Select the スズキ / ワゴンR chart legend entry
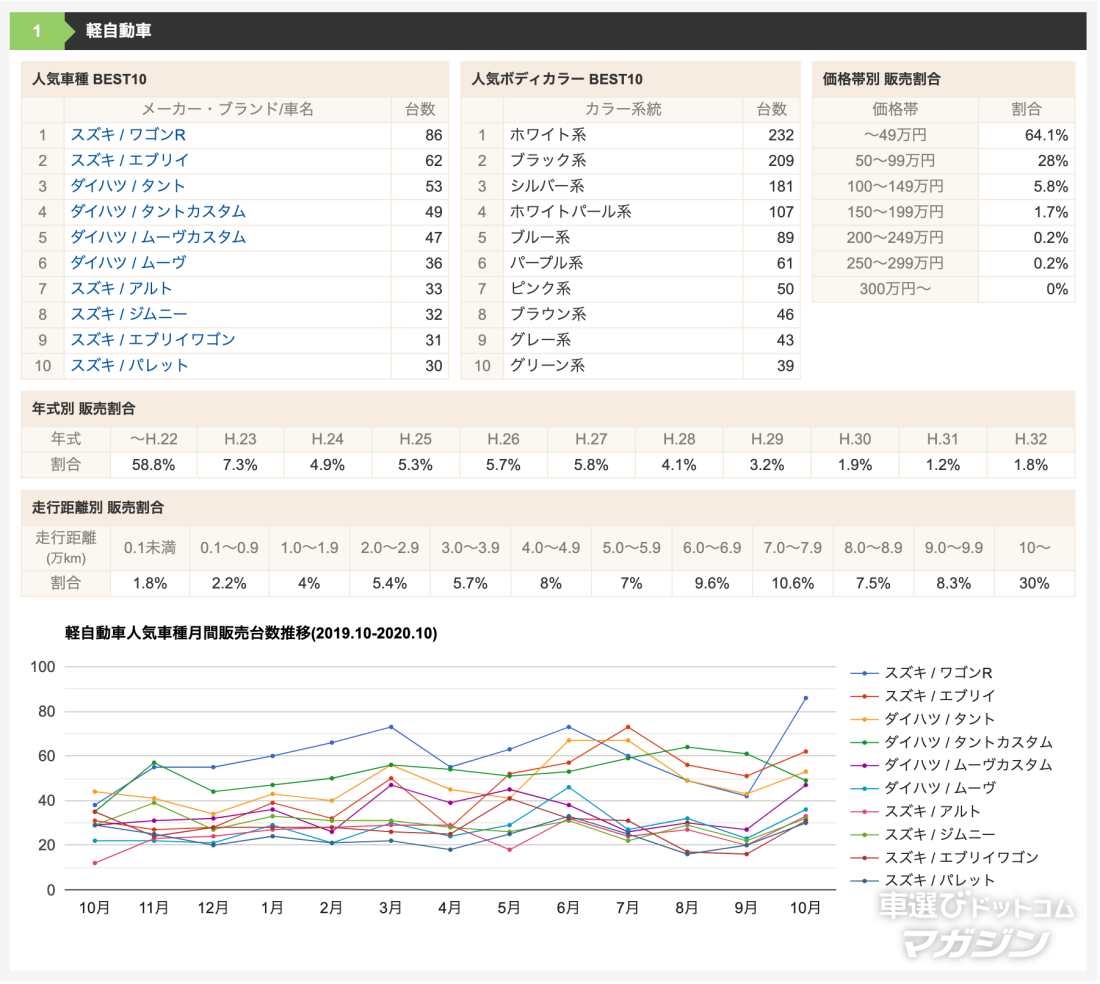This screenshot has height=984, width=1100. (x=922, y=673)
